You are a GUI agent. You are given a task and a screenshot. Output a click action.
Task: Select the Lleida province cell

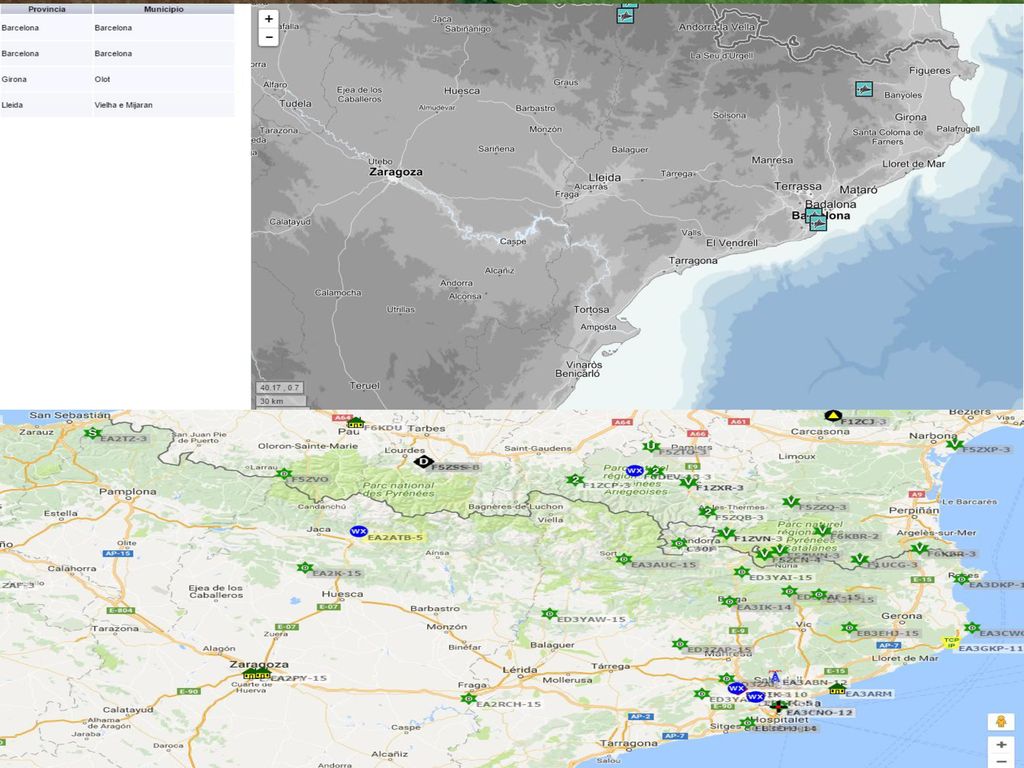46,104
